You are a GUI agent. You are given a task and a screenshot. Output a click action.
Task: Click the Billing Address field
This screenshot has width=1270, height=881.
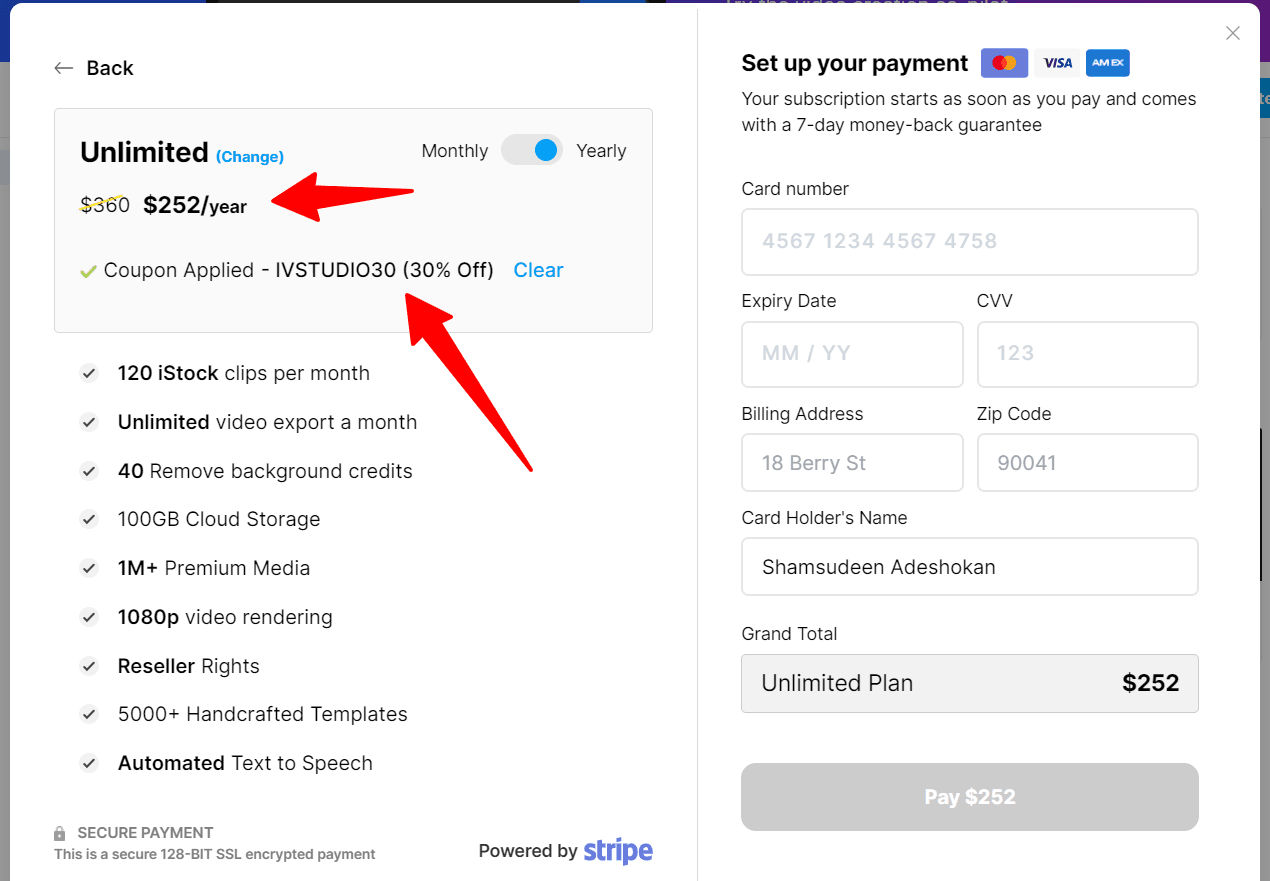point(851,462)
